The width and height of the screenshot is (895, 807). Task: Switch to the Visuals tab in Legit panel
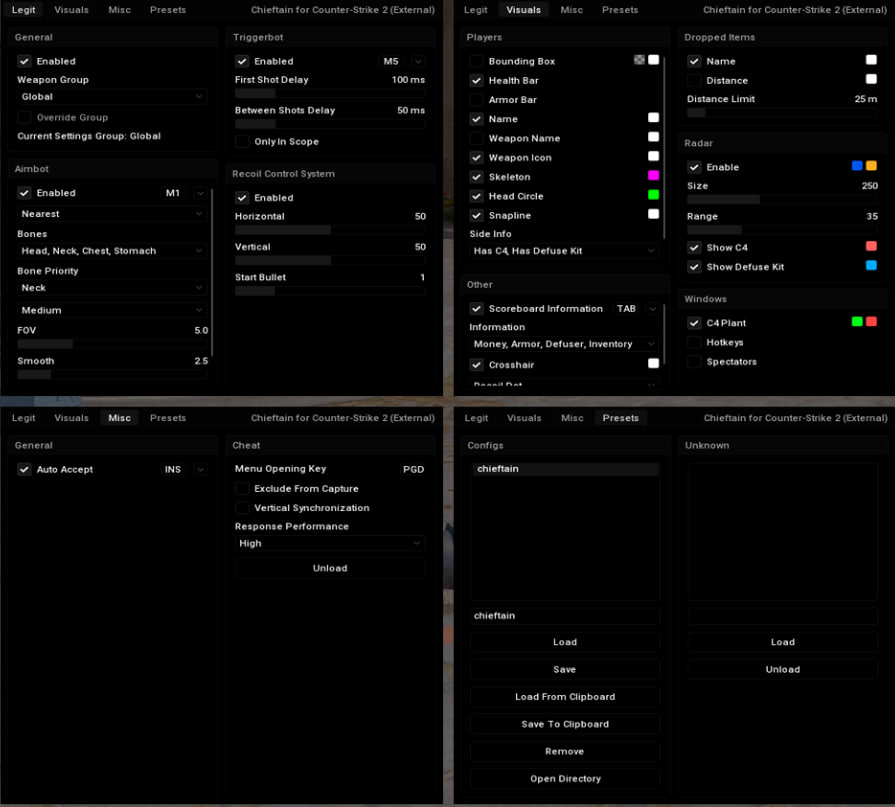click(x=71, y=10)
